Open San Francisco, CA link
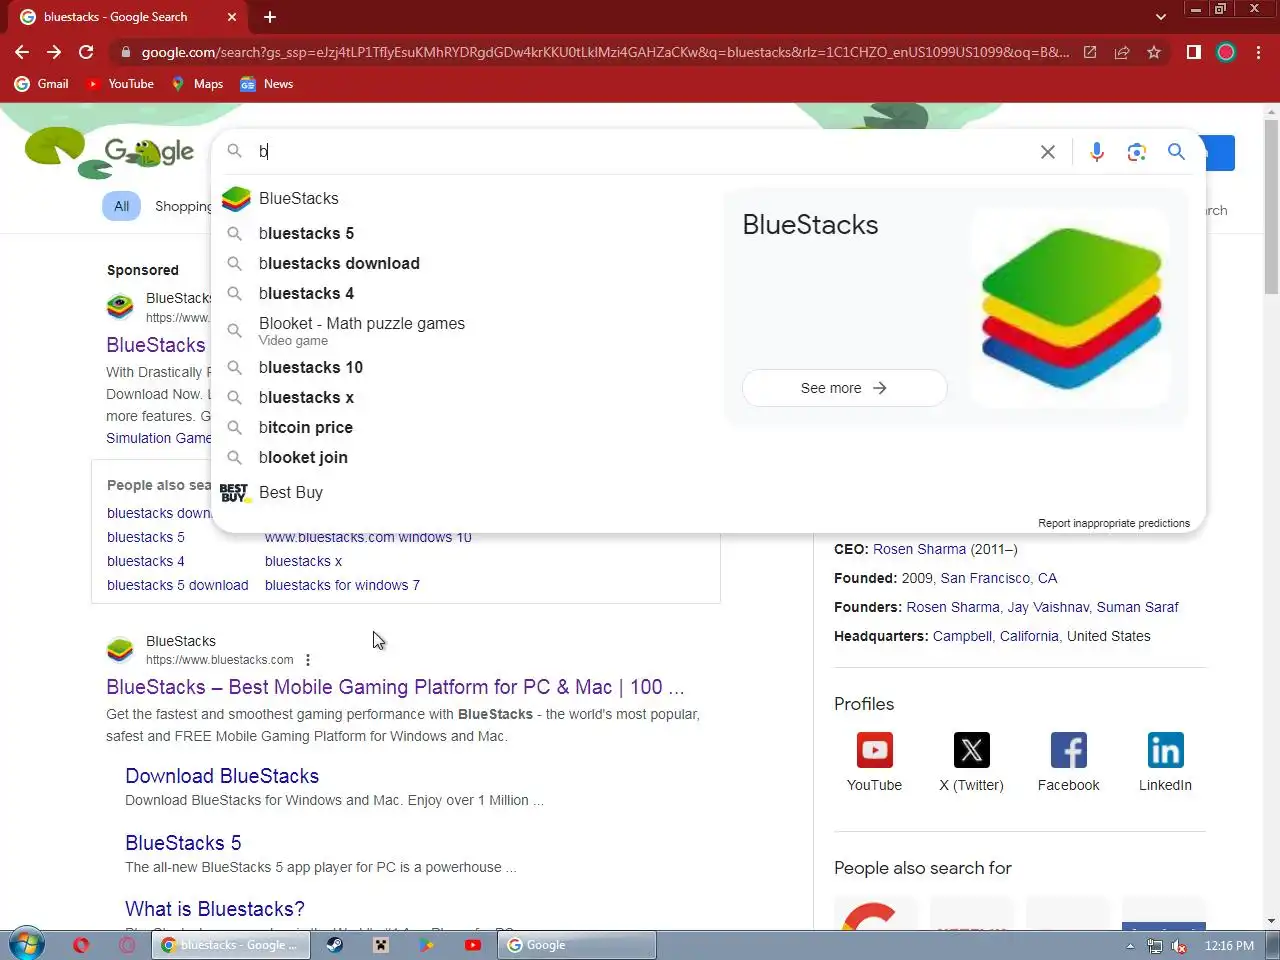 [998, 578]
